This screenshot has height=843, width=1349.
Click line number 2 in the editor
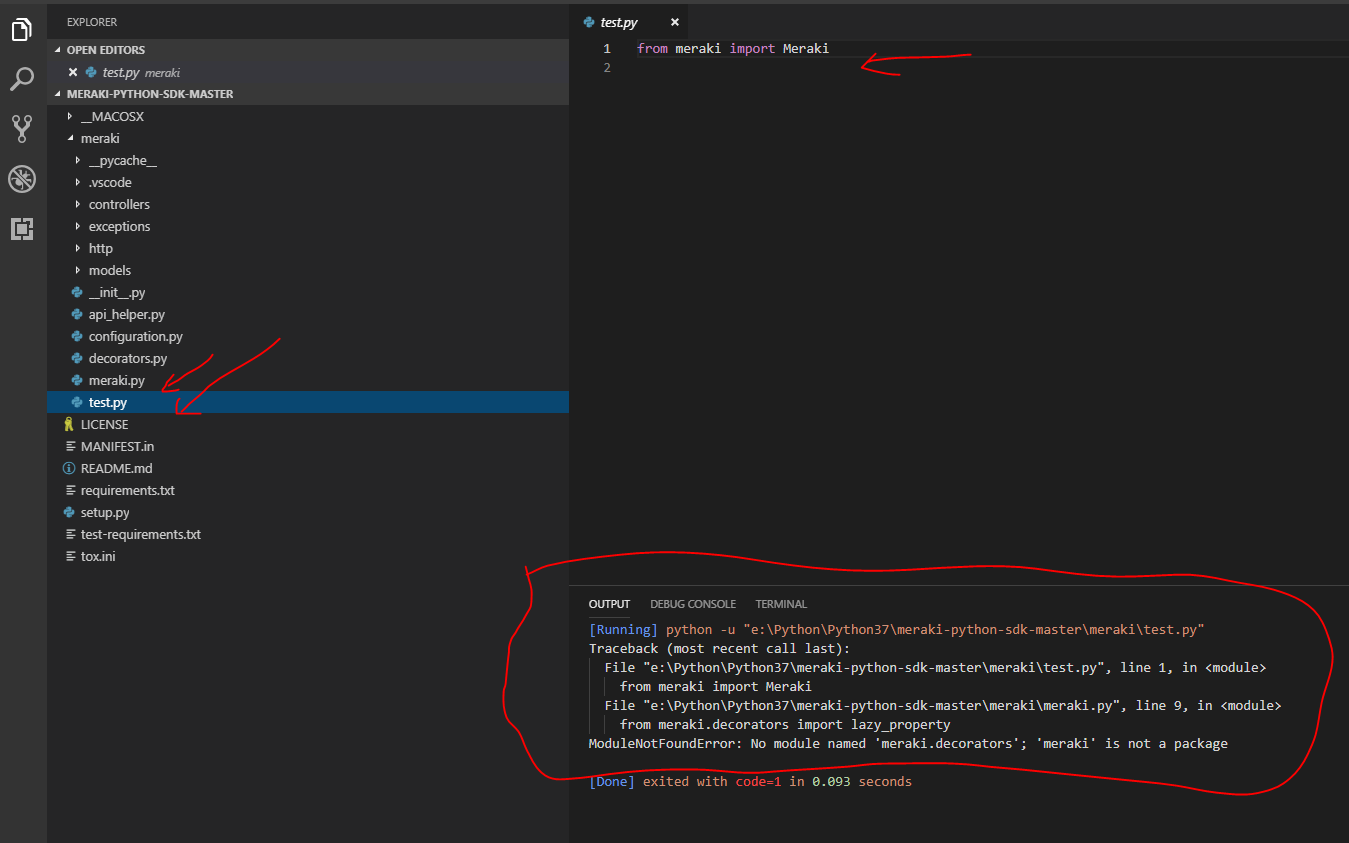(606, 68)
